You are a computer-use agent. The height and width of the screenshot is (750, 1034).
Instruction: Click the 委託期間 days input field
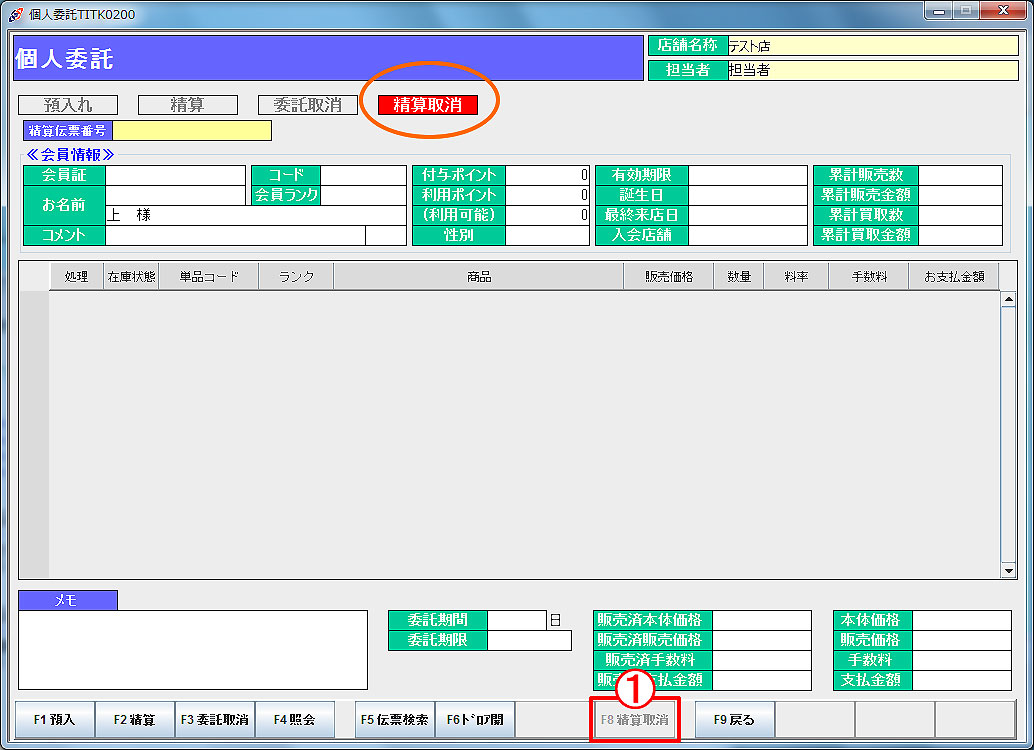tap(517, 620)
